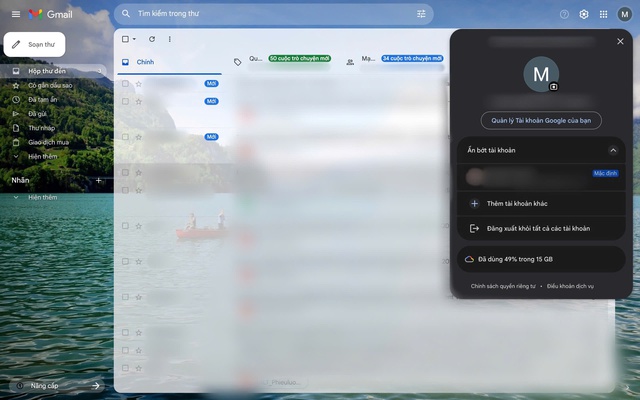Tick the third email's checkbox with Mới badge

tap(125, 137)
